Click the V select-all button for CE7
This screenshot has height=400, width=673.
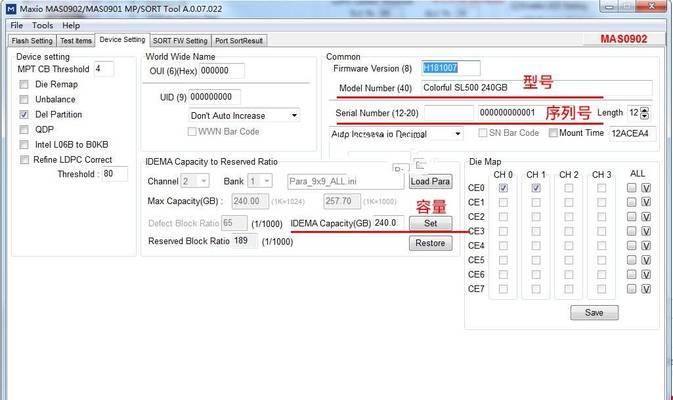tap(646, 289)
